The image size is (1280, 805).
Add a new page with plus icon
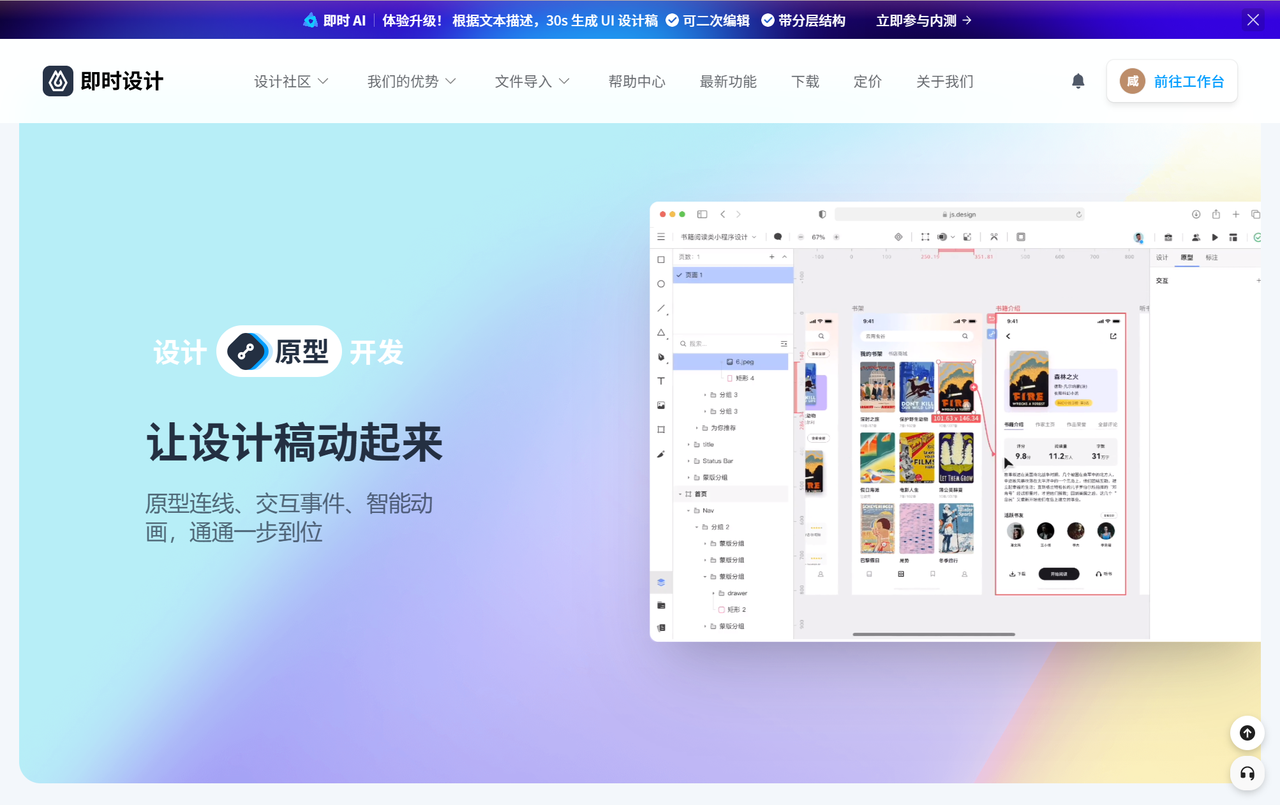coord(771,257)
